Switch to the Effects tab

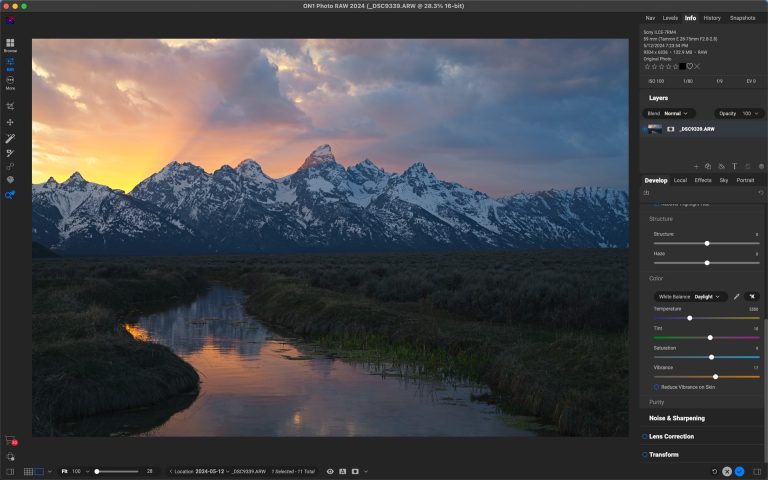coord(703,180)
